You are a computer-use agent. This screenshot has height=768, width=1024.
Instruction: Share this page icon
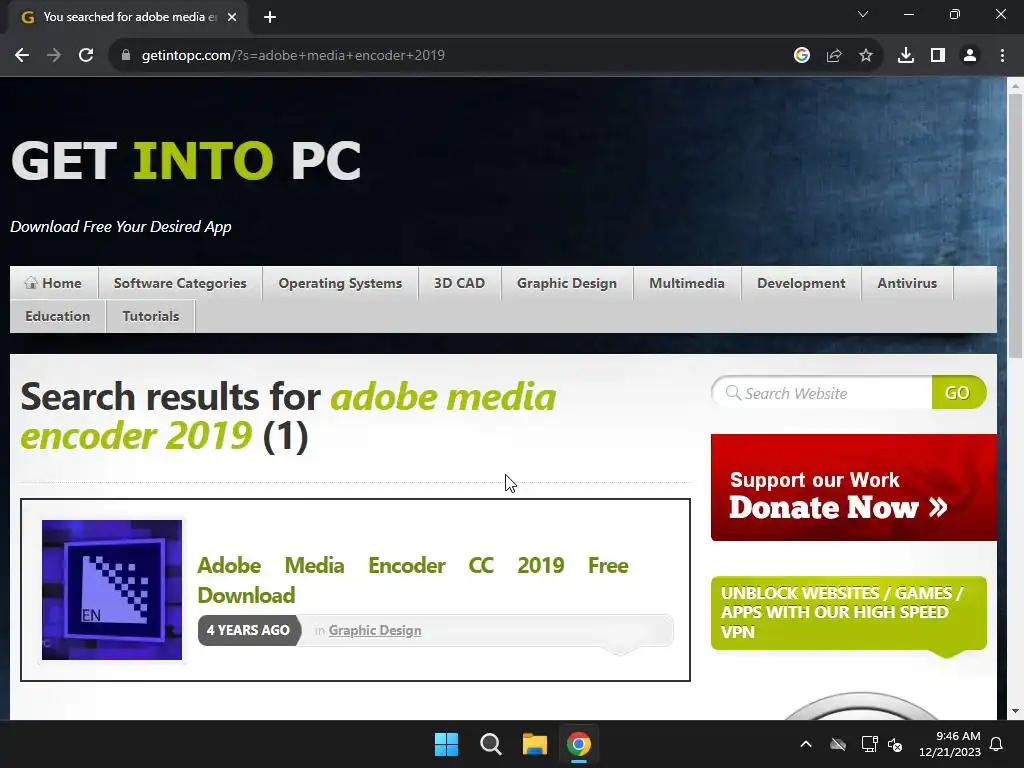point(833,56)
